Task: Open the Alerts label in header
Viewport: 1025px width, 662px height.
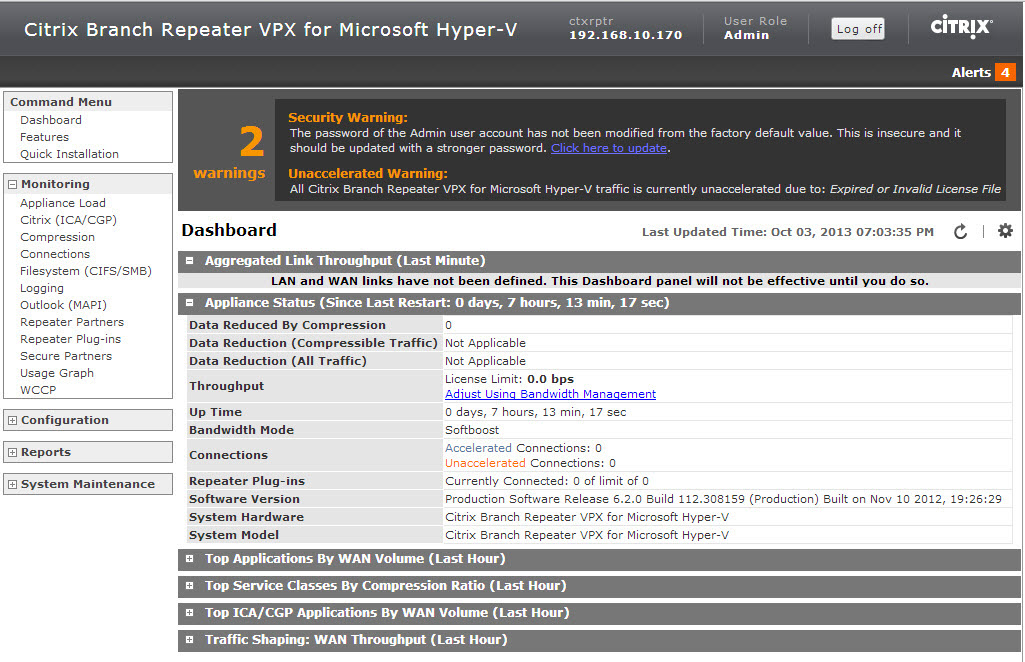Action: pyautogui.click(x=971, y=73)
